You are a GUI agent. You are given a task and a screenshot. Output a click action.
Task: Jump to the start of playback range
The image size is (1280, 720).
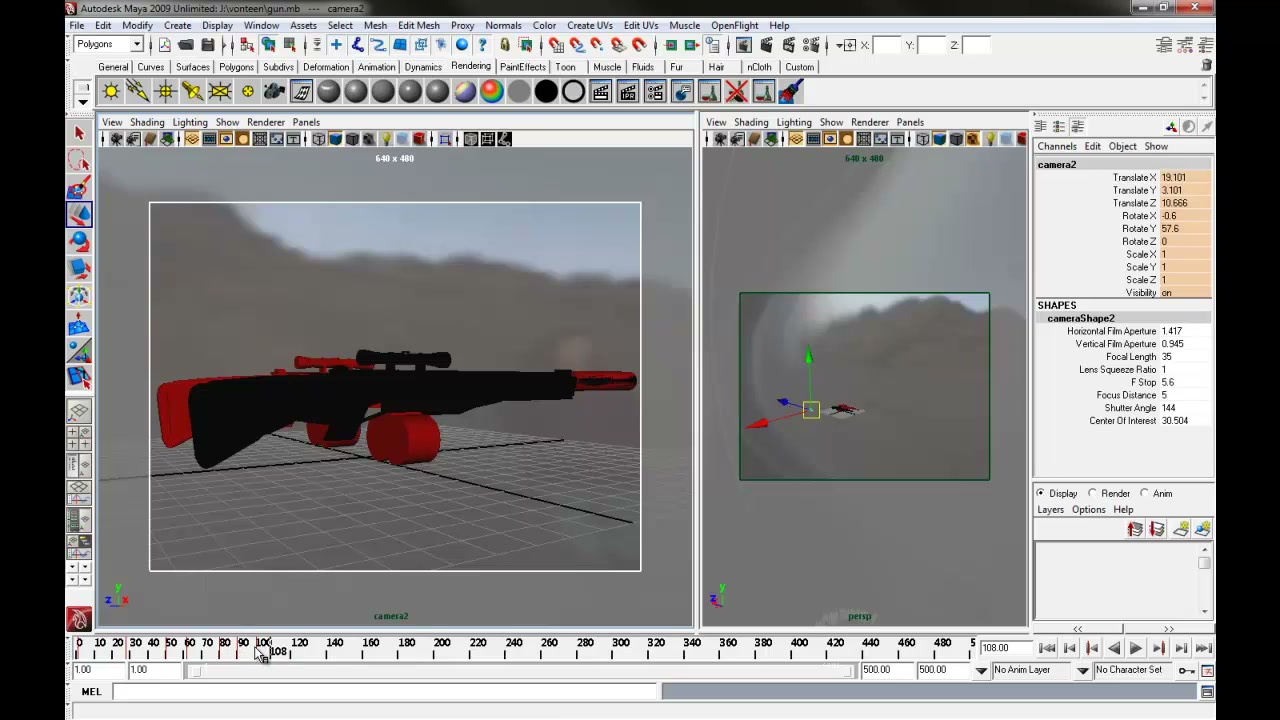(1047, 648)
